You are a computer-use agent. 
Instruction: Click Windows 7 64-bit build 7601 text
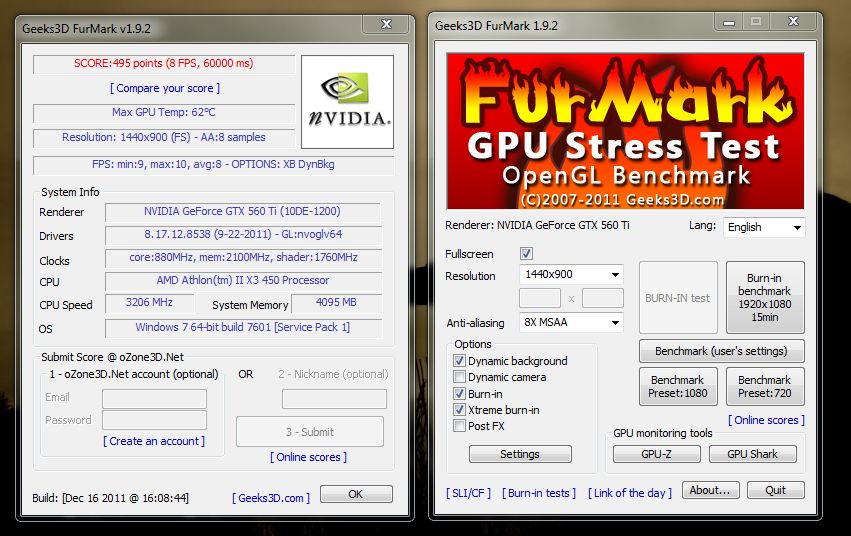pos(243,327)
